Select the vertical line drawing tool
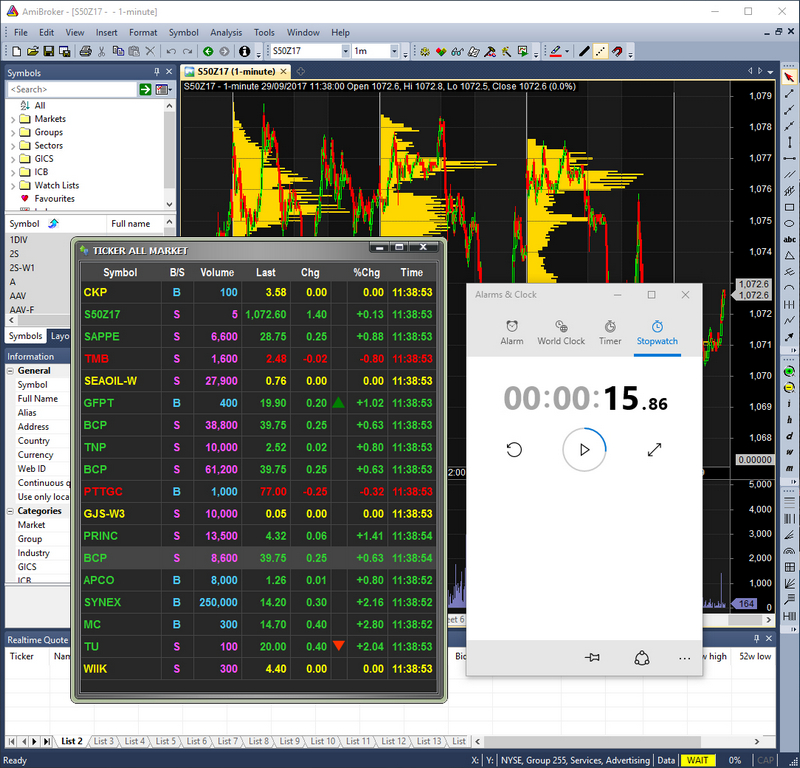Image resolution: width=800 pixels, height=768 pixels. coord(789,142)
